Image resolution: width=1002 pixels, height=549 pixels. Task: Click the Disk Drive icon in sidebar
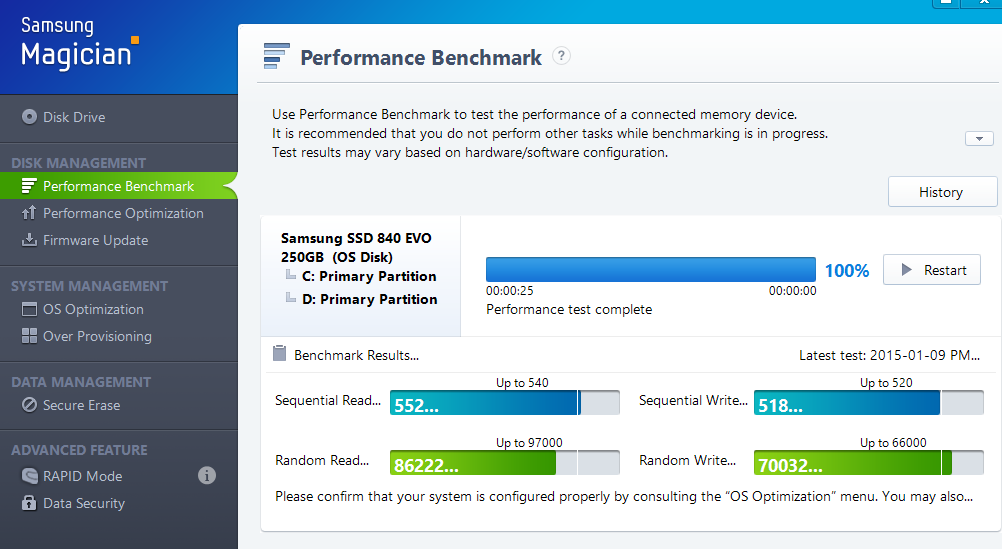coord(29,117)
